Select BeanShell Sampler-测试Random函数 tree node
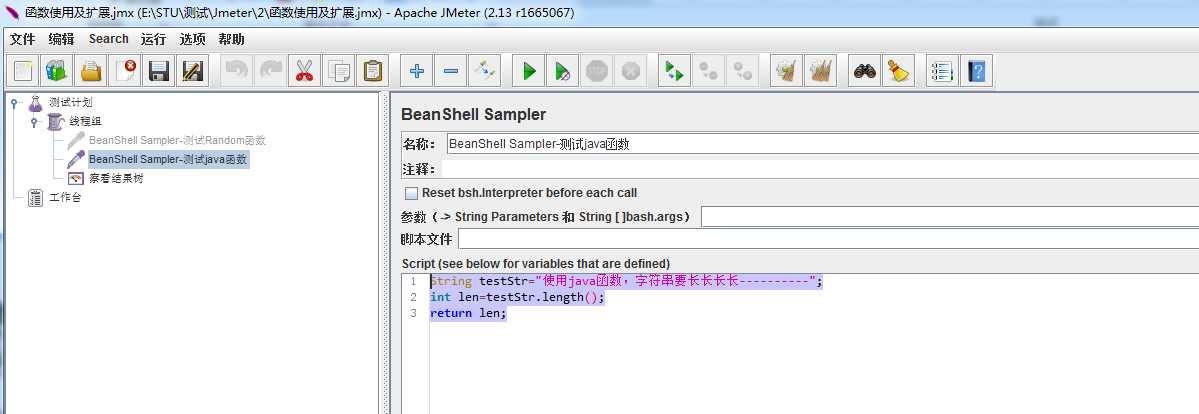 tap(177, 141)
